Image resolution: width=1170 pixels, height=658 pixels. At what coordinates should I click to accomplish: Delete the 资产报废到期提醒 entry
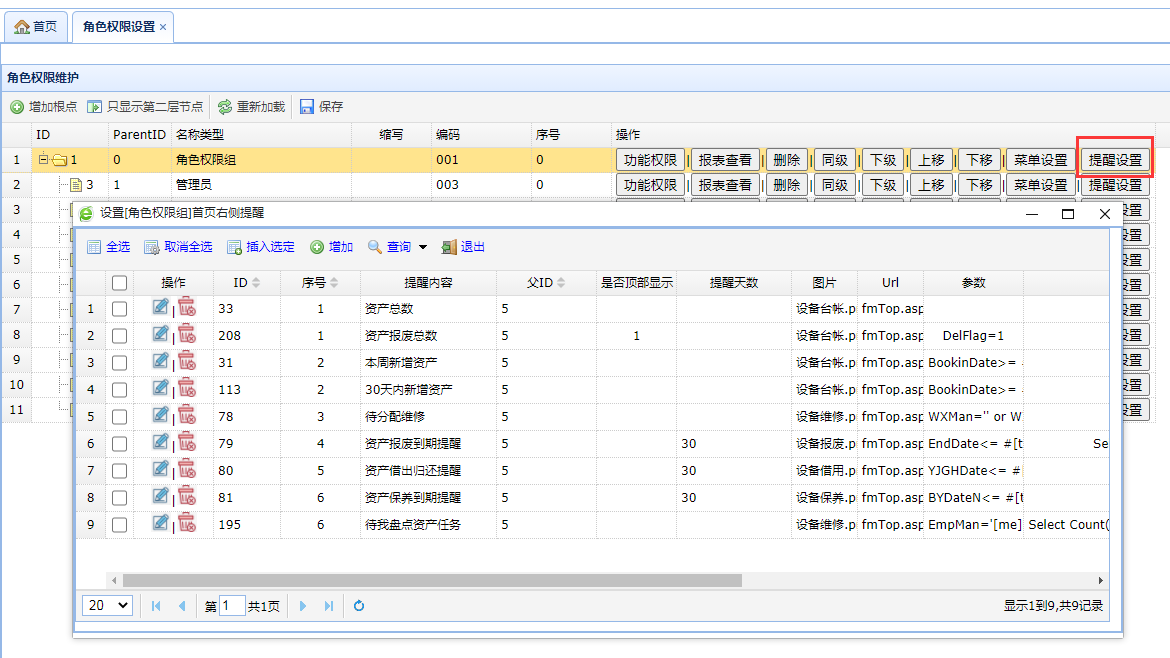point(187,442)
